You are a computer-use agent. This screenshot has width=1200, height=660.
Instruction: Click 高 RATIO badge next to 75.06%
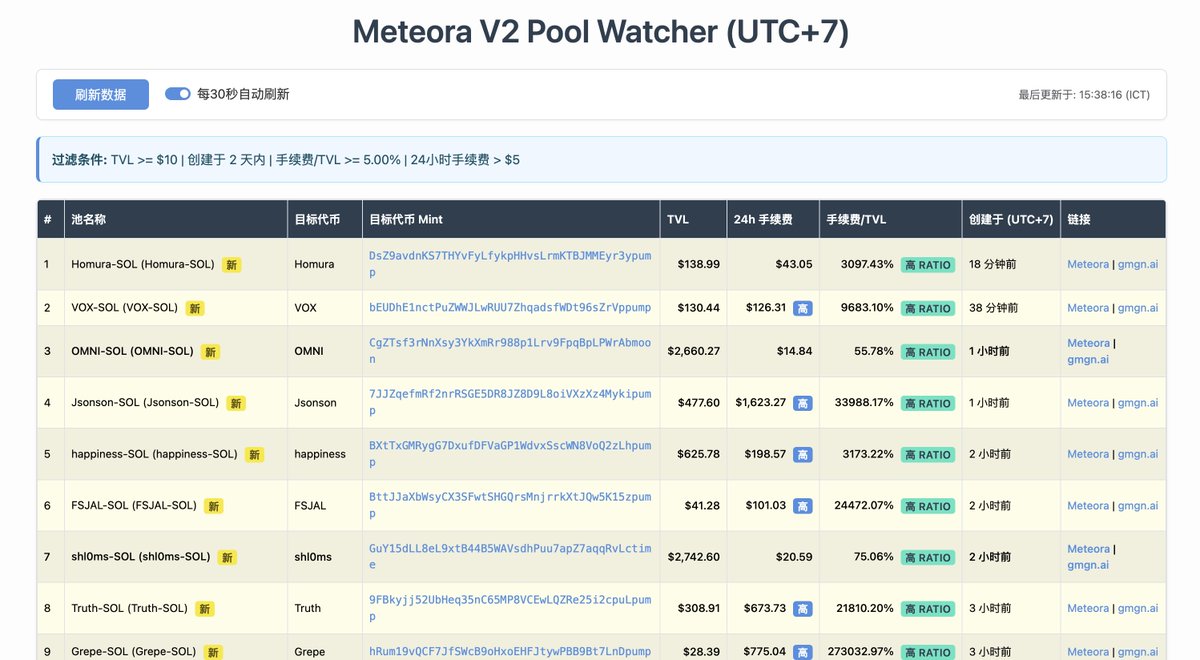tap(928, 557)
